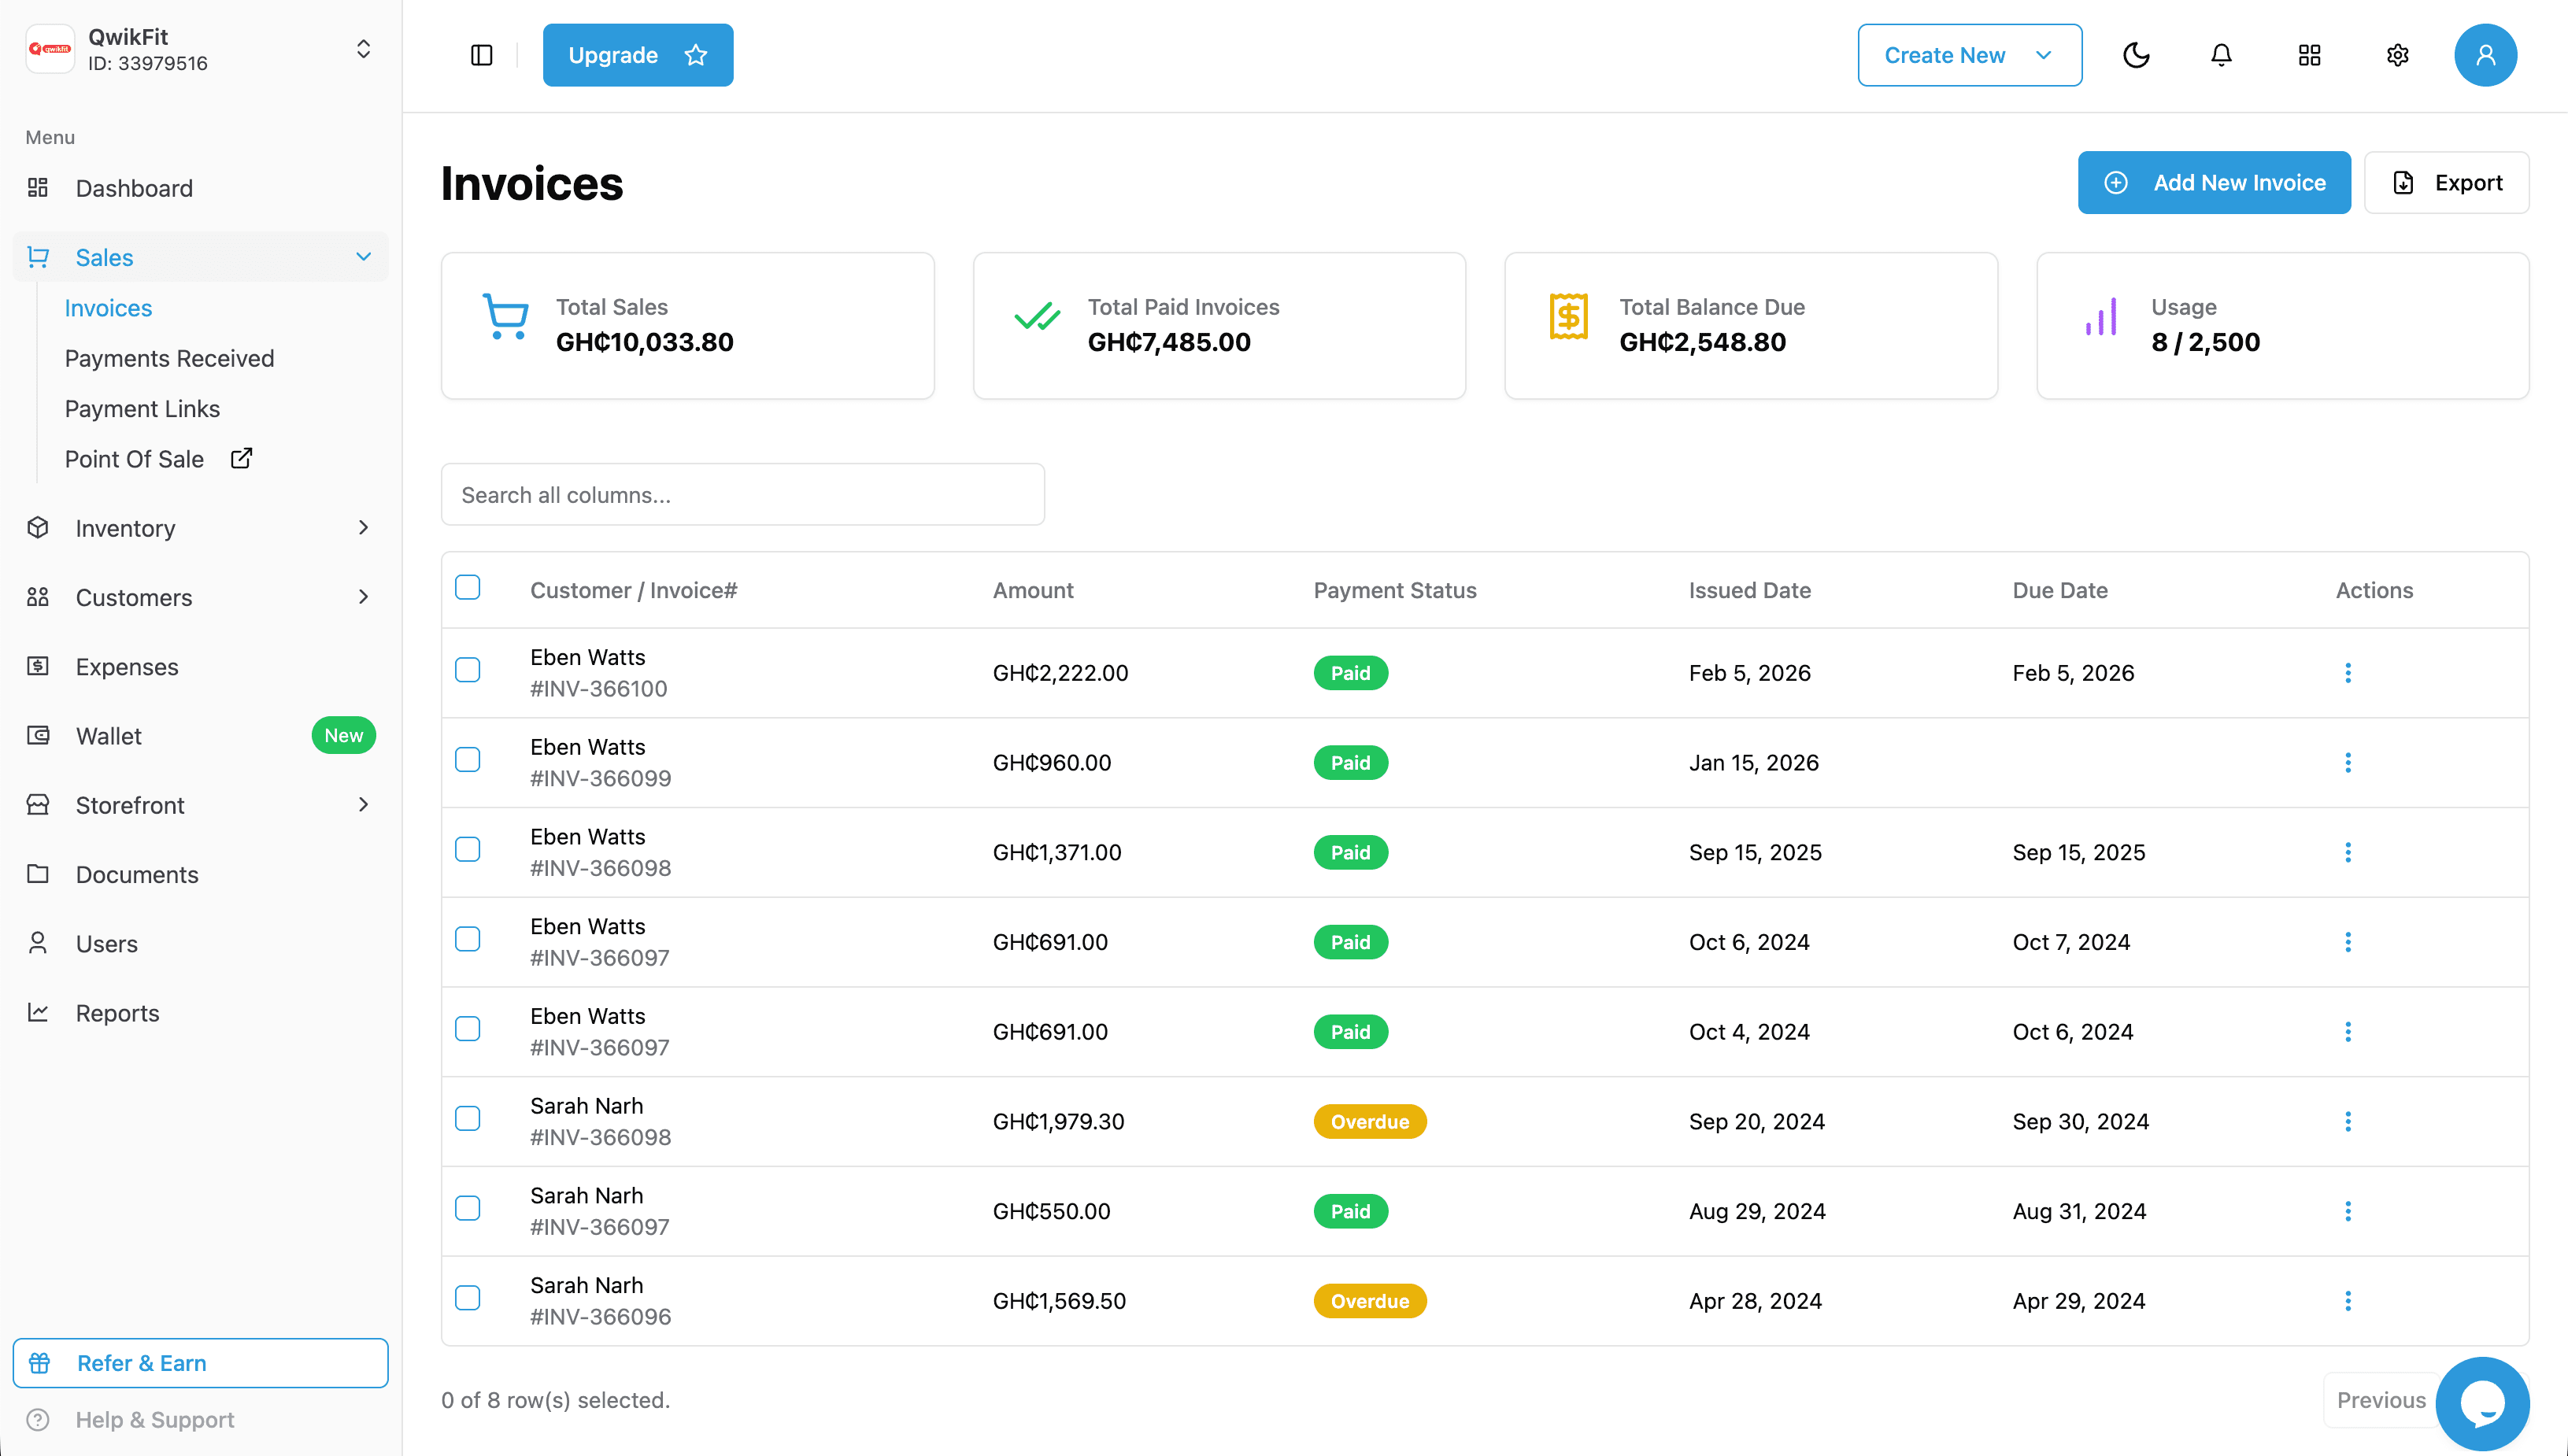
Task: Check the row for Sarah Narh INV-366096
Action: click(467, 1298)
